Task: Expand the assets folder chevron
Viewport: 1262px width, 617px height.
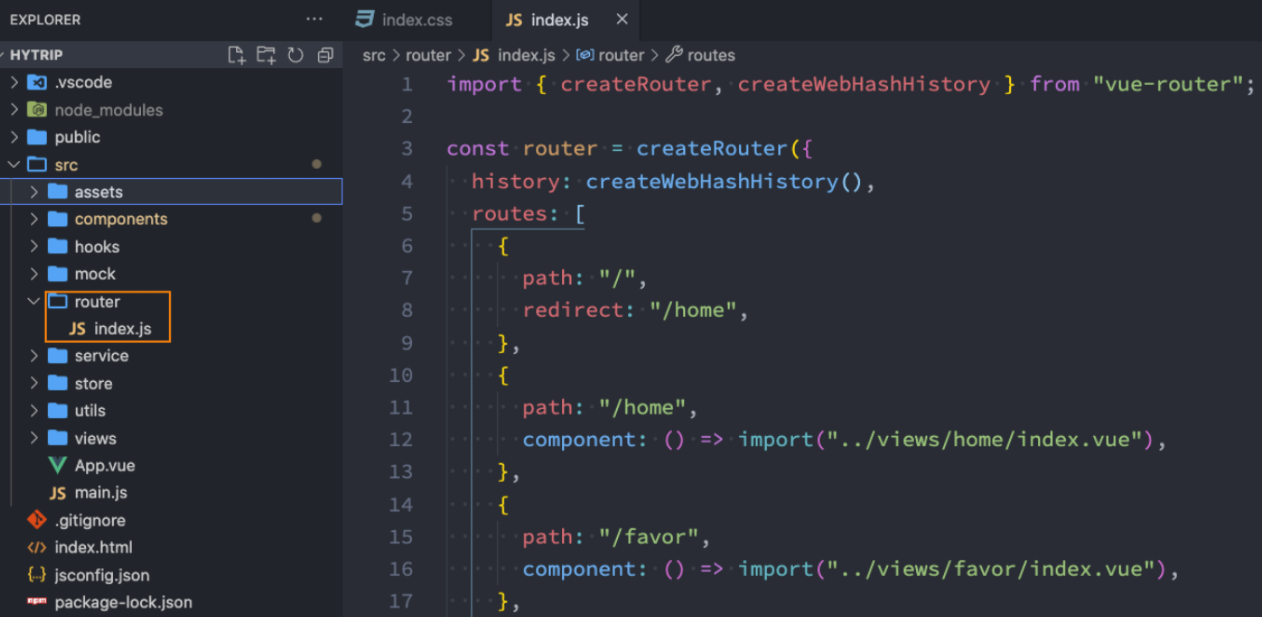Action: coord(34,192)
